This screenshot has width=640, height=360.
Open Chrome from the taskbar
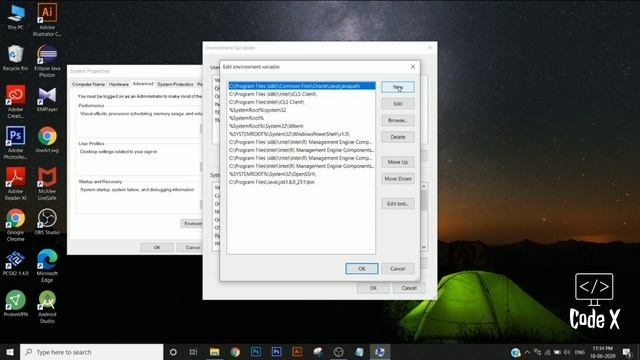click(235, 352)
